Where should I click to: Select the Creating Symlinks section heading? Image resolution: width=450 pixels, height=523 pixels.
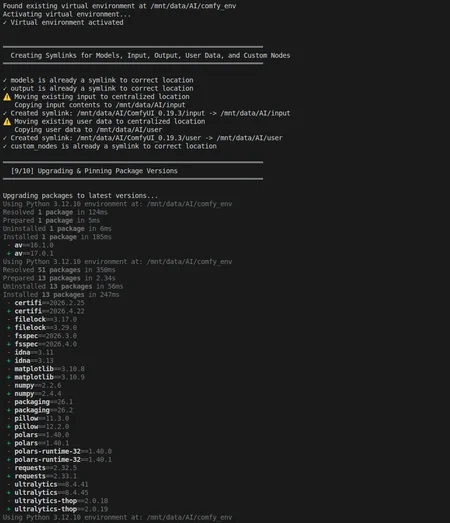click(x=150, y=55)
